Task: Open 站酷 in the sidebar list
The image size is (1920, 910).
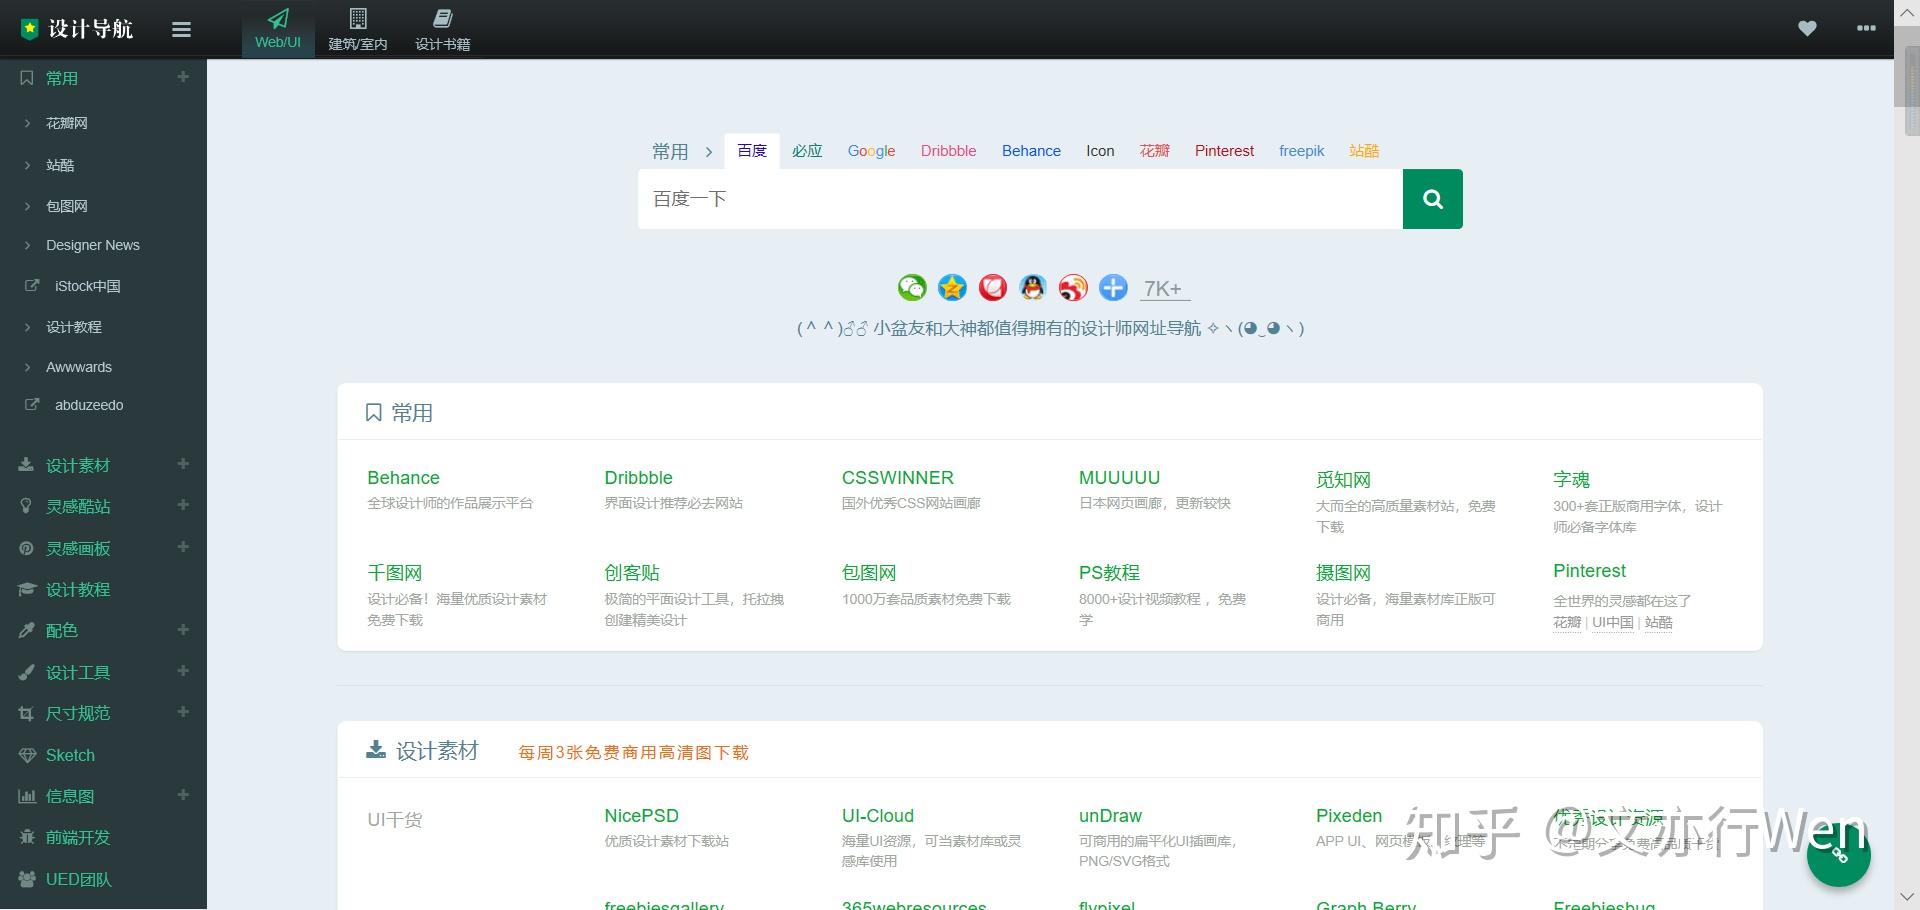Action: point(60,165)
